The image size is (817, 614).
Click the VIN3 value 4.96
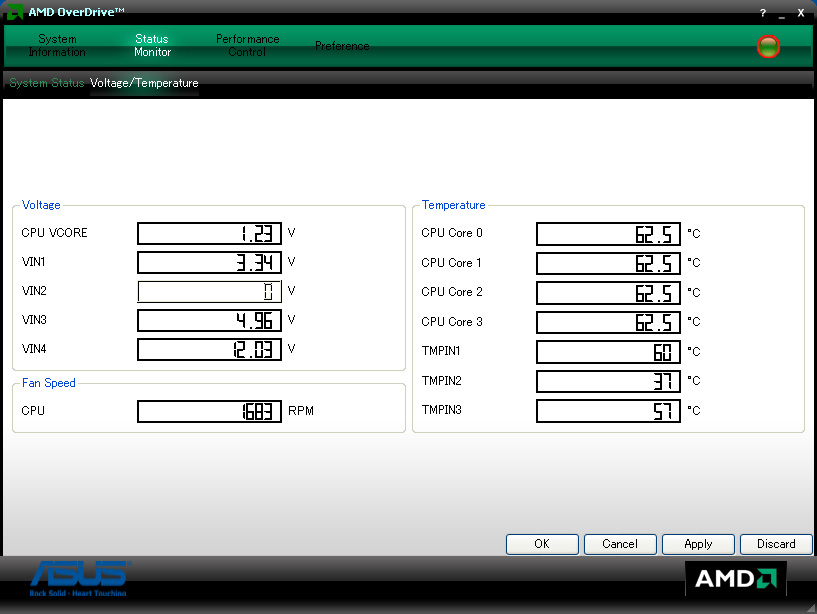[209, 320]
